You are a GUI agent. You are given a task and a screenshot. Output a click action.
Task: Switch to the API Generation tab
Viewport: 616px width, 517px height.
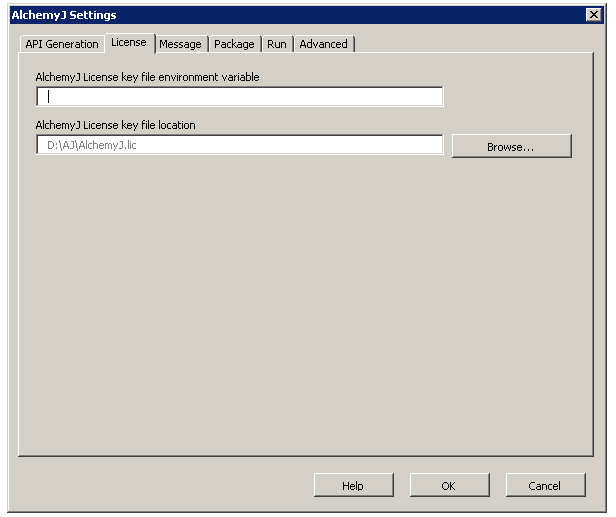tap(61, 44)
